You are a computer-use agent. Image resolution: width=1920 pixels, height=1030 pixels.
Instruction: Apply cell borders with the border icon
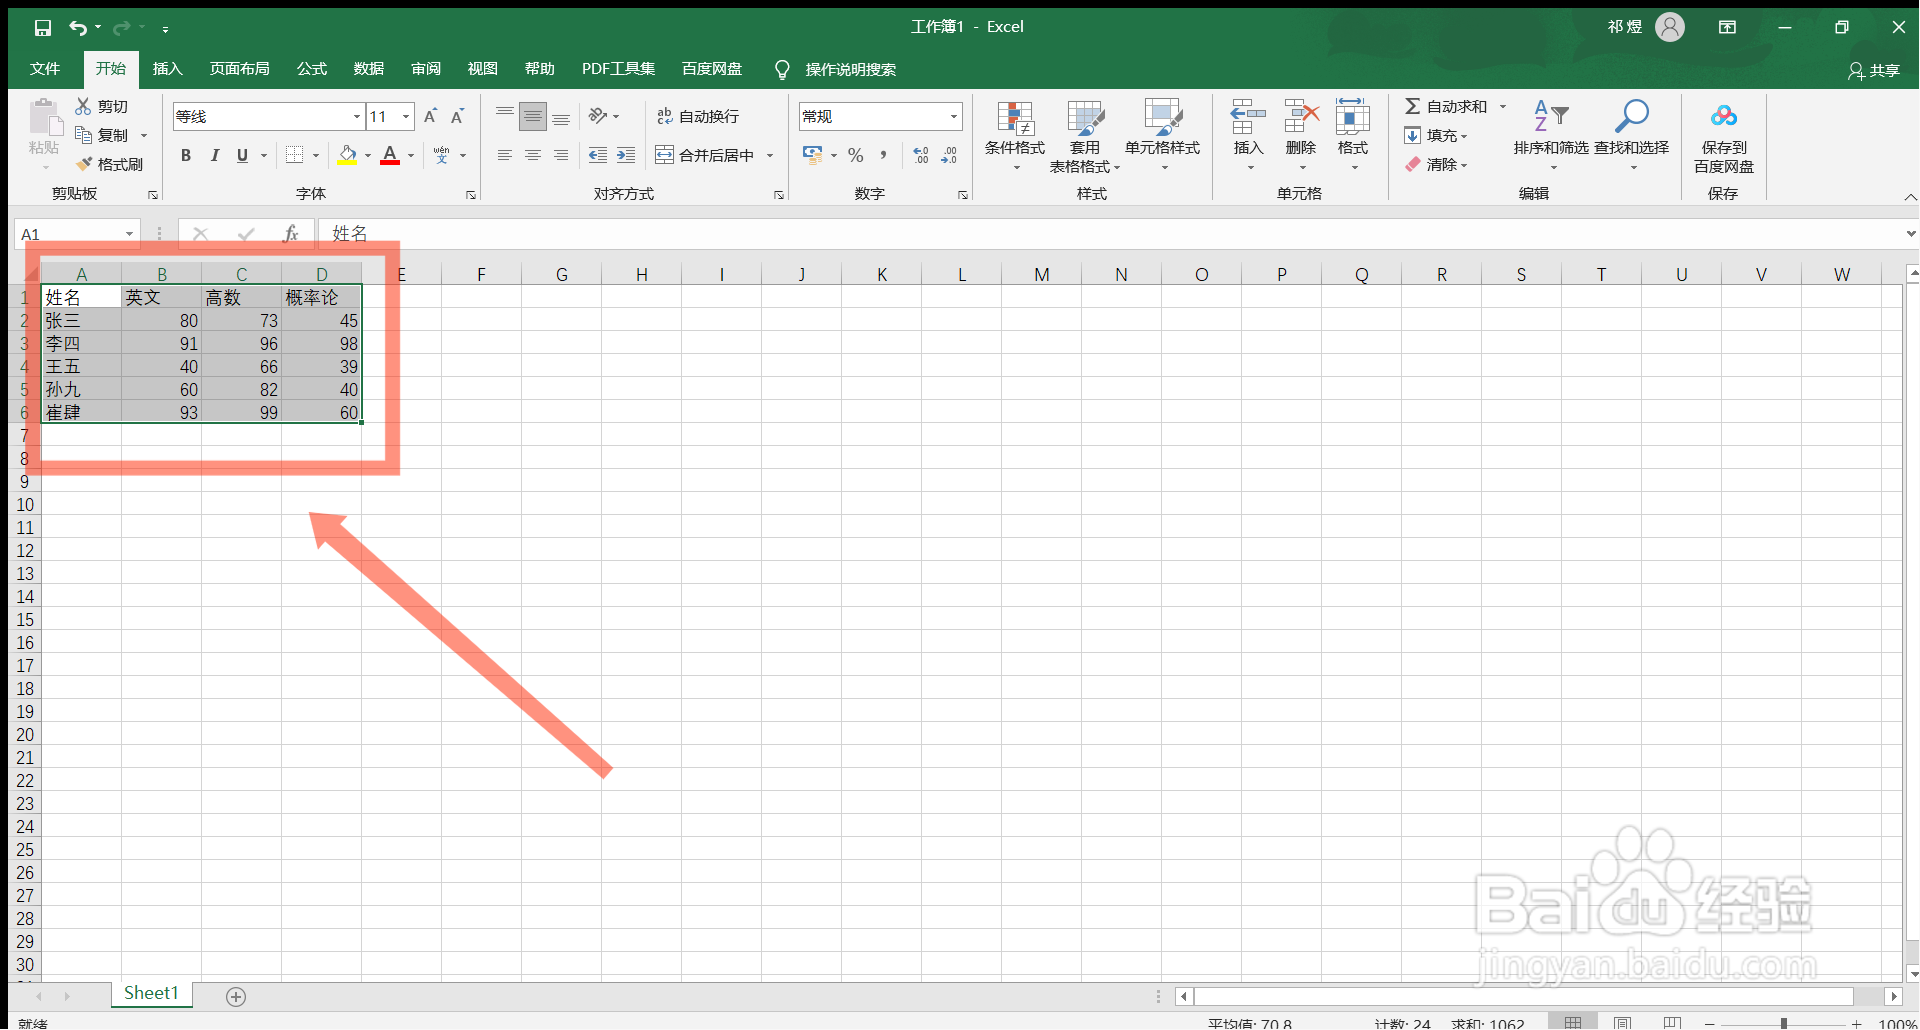tap(294, 155)
